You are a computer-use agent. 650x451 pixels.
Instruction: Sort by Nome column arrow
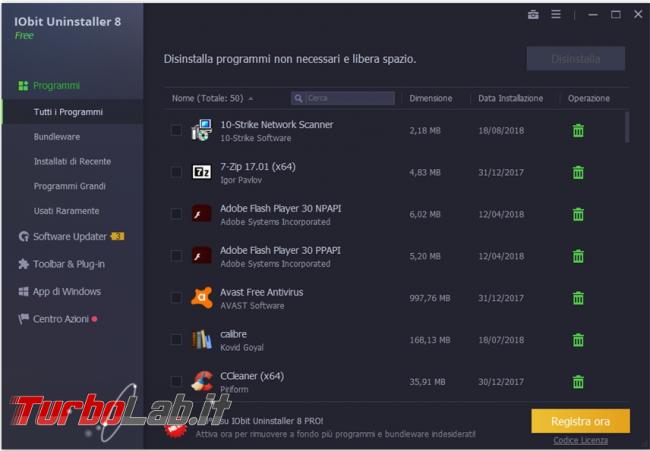[x=251, y=99]
